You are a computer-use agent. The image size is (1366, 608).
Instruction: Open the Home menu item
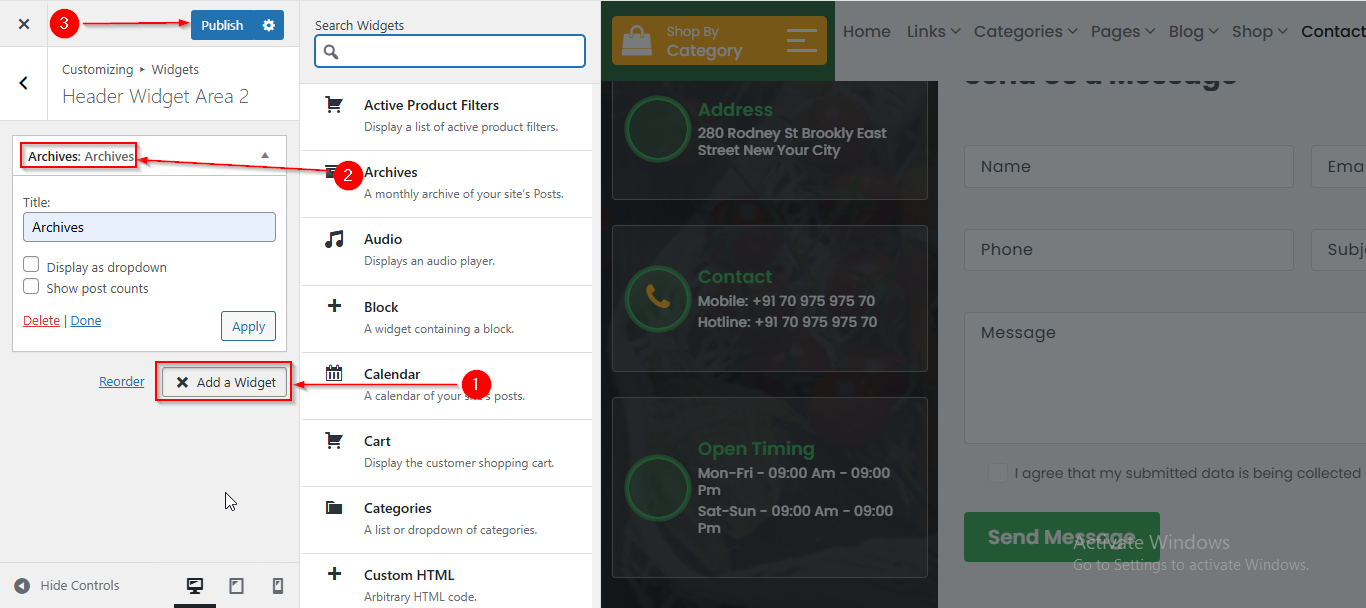click(866, 32)
